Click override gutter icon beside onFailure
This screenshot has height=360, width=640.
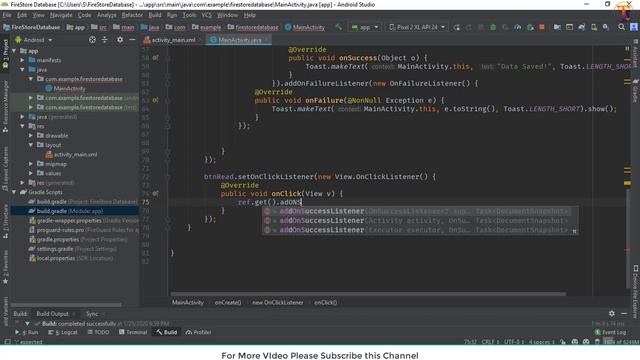(x=156, y=100)
